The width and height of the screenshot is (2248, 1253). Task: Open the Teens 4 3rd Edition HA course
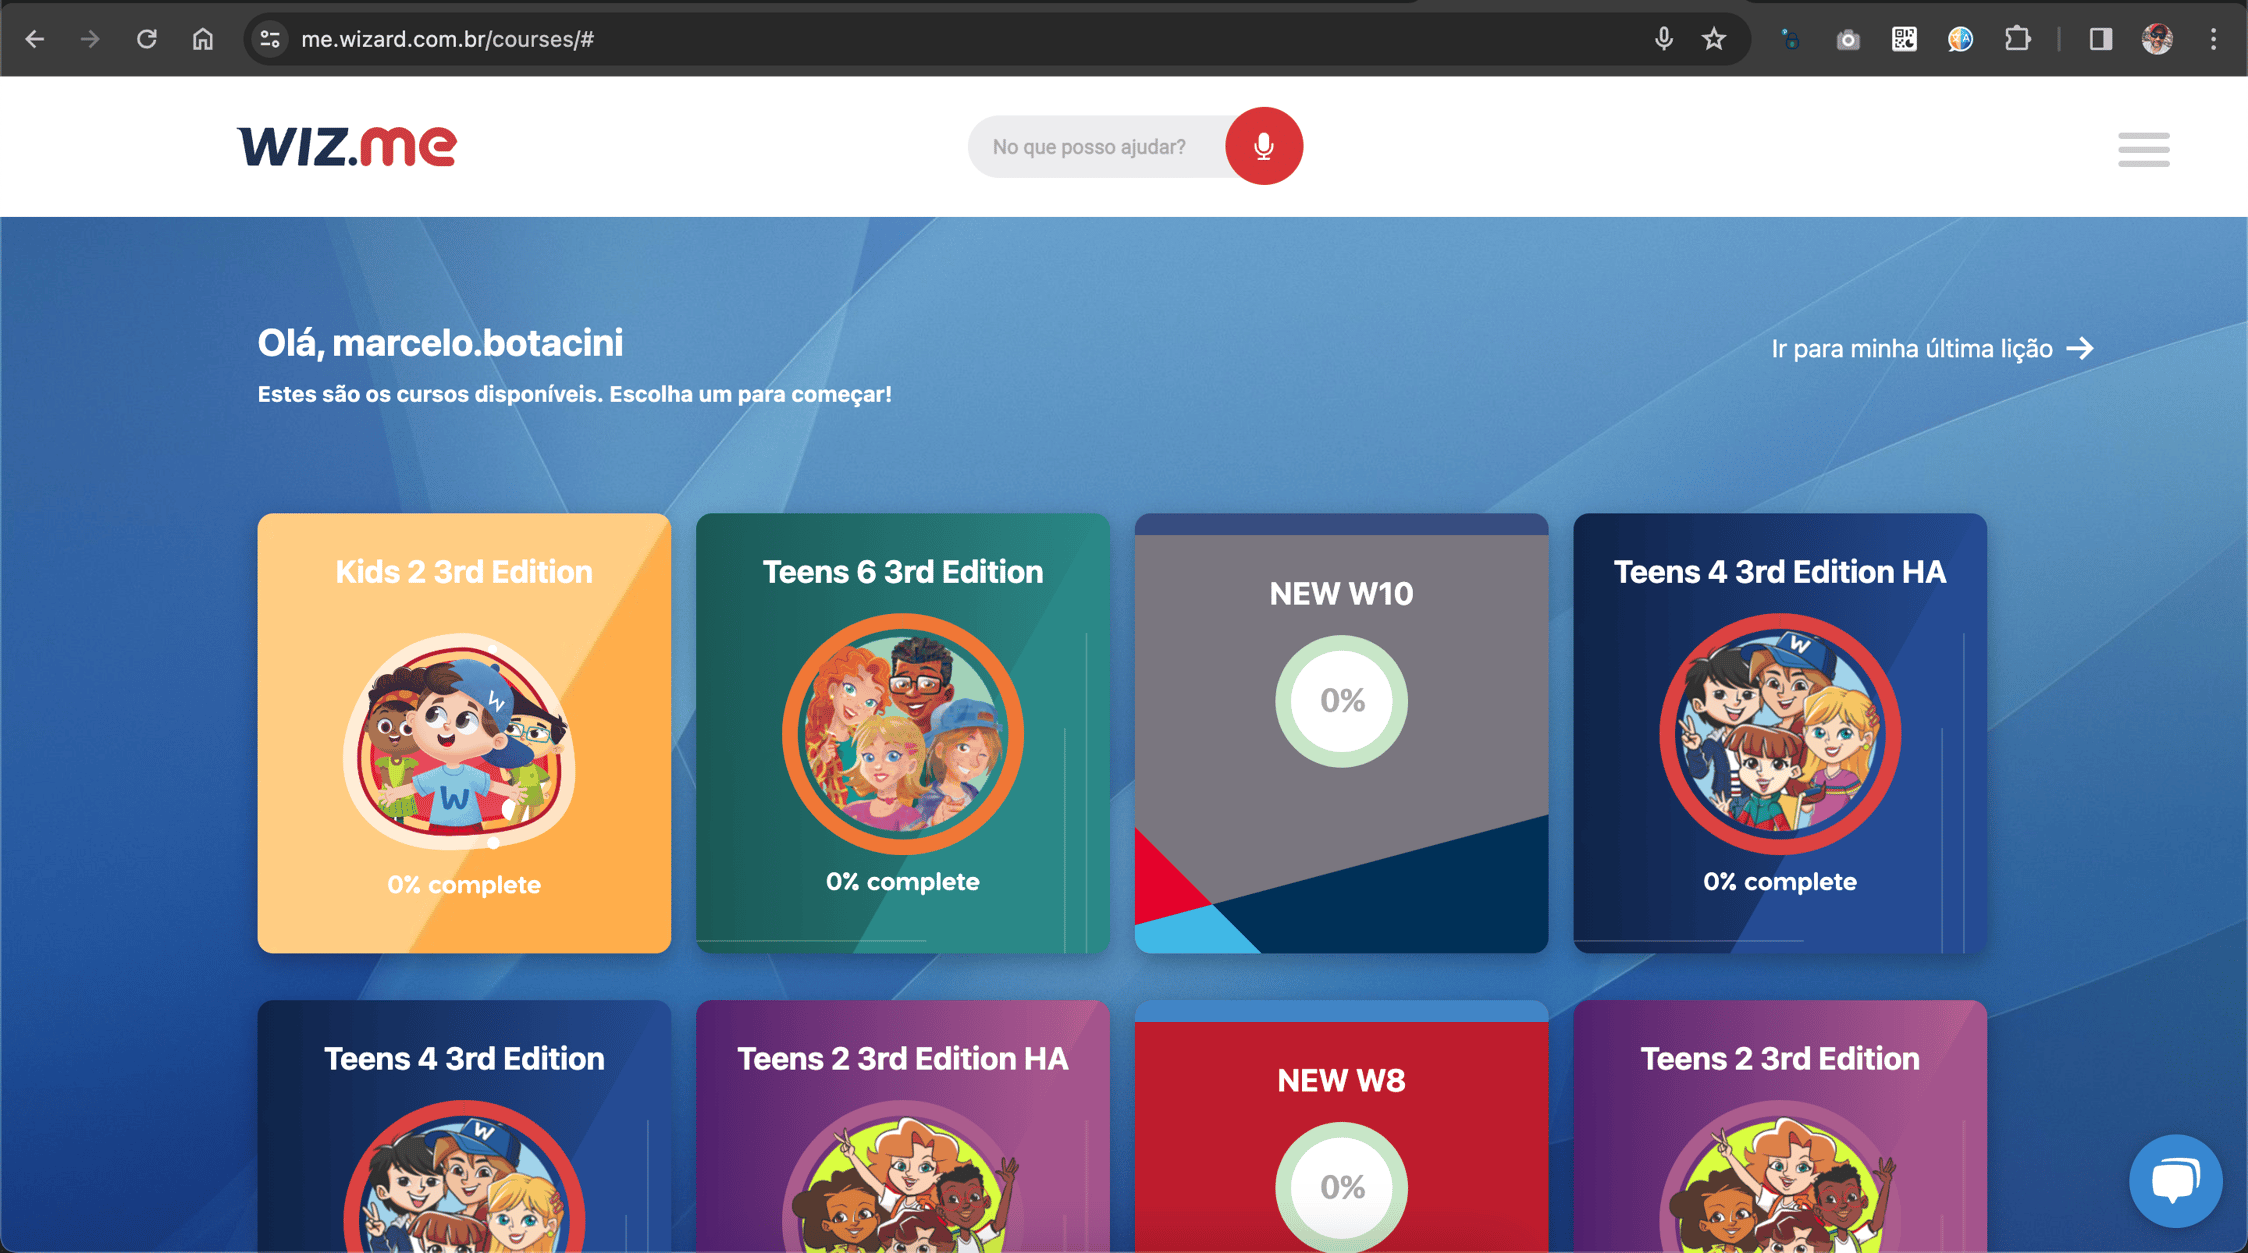[x=1779, y=733]
